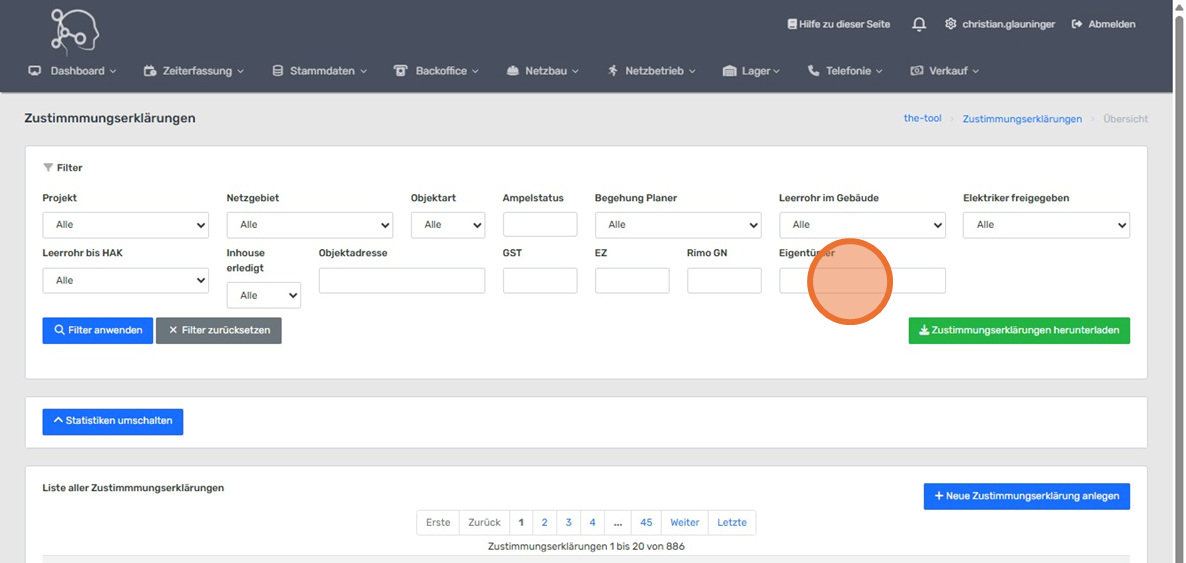The image size is (1186, 563).
Task: Go to page 45 in pagination
Action: [x=646, y=523]
